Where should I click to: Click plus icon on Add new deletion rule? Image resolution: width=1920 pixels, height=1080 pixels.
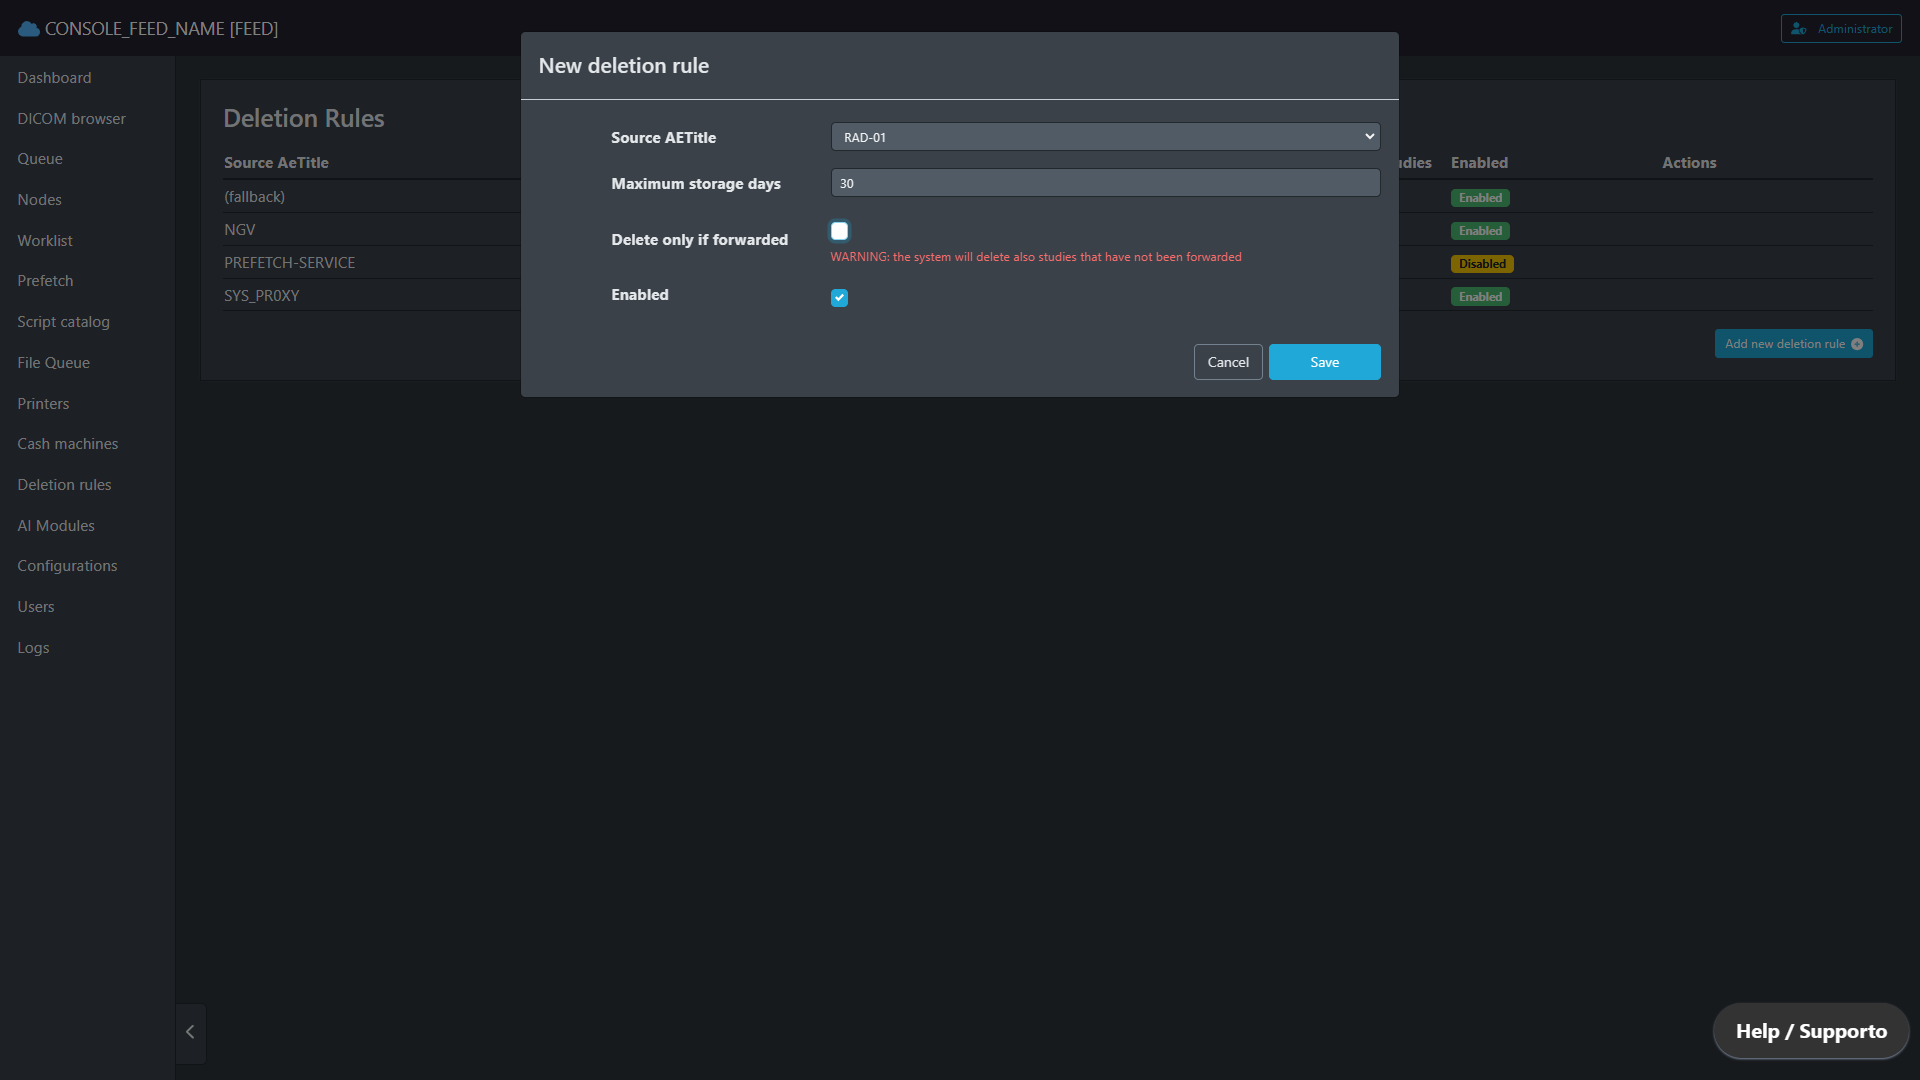(1857, 344)
